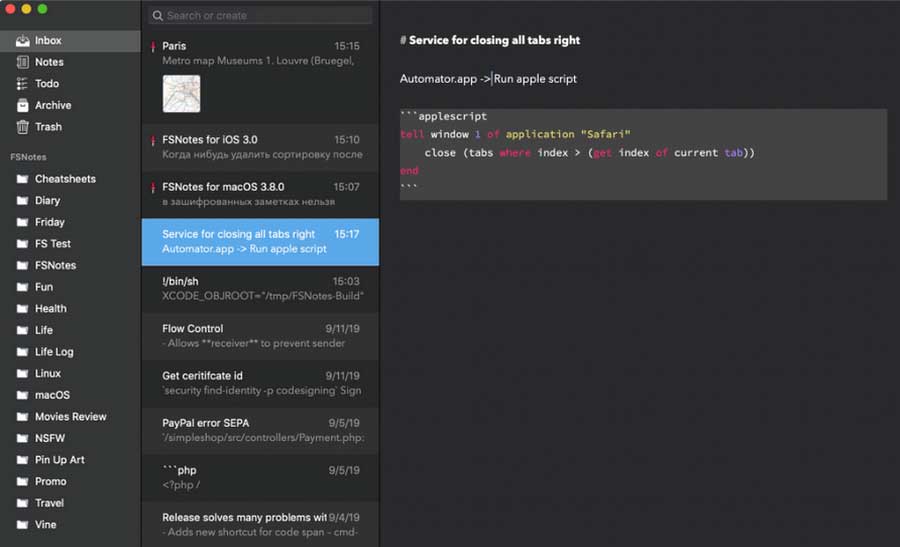
Task: Click the pin marker on FSNotes for macOS 3.8.0
Action: click(x=153, y=187)
